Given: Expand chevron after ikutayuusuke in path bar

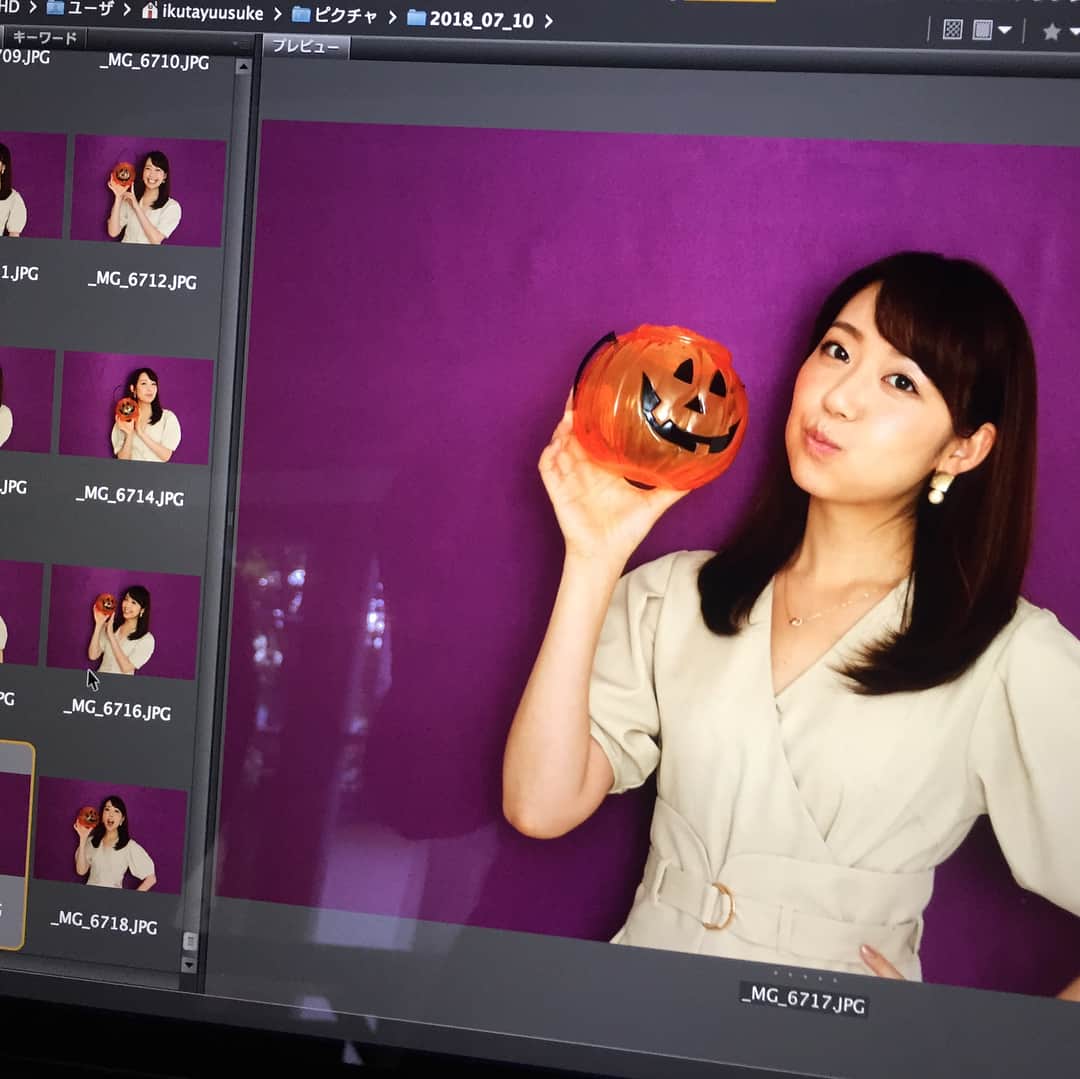Looking at the screenshot, I should point(277,13).
